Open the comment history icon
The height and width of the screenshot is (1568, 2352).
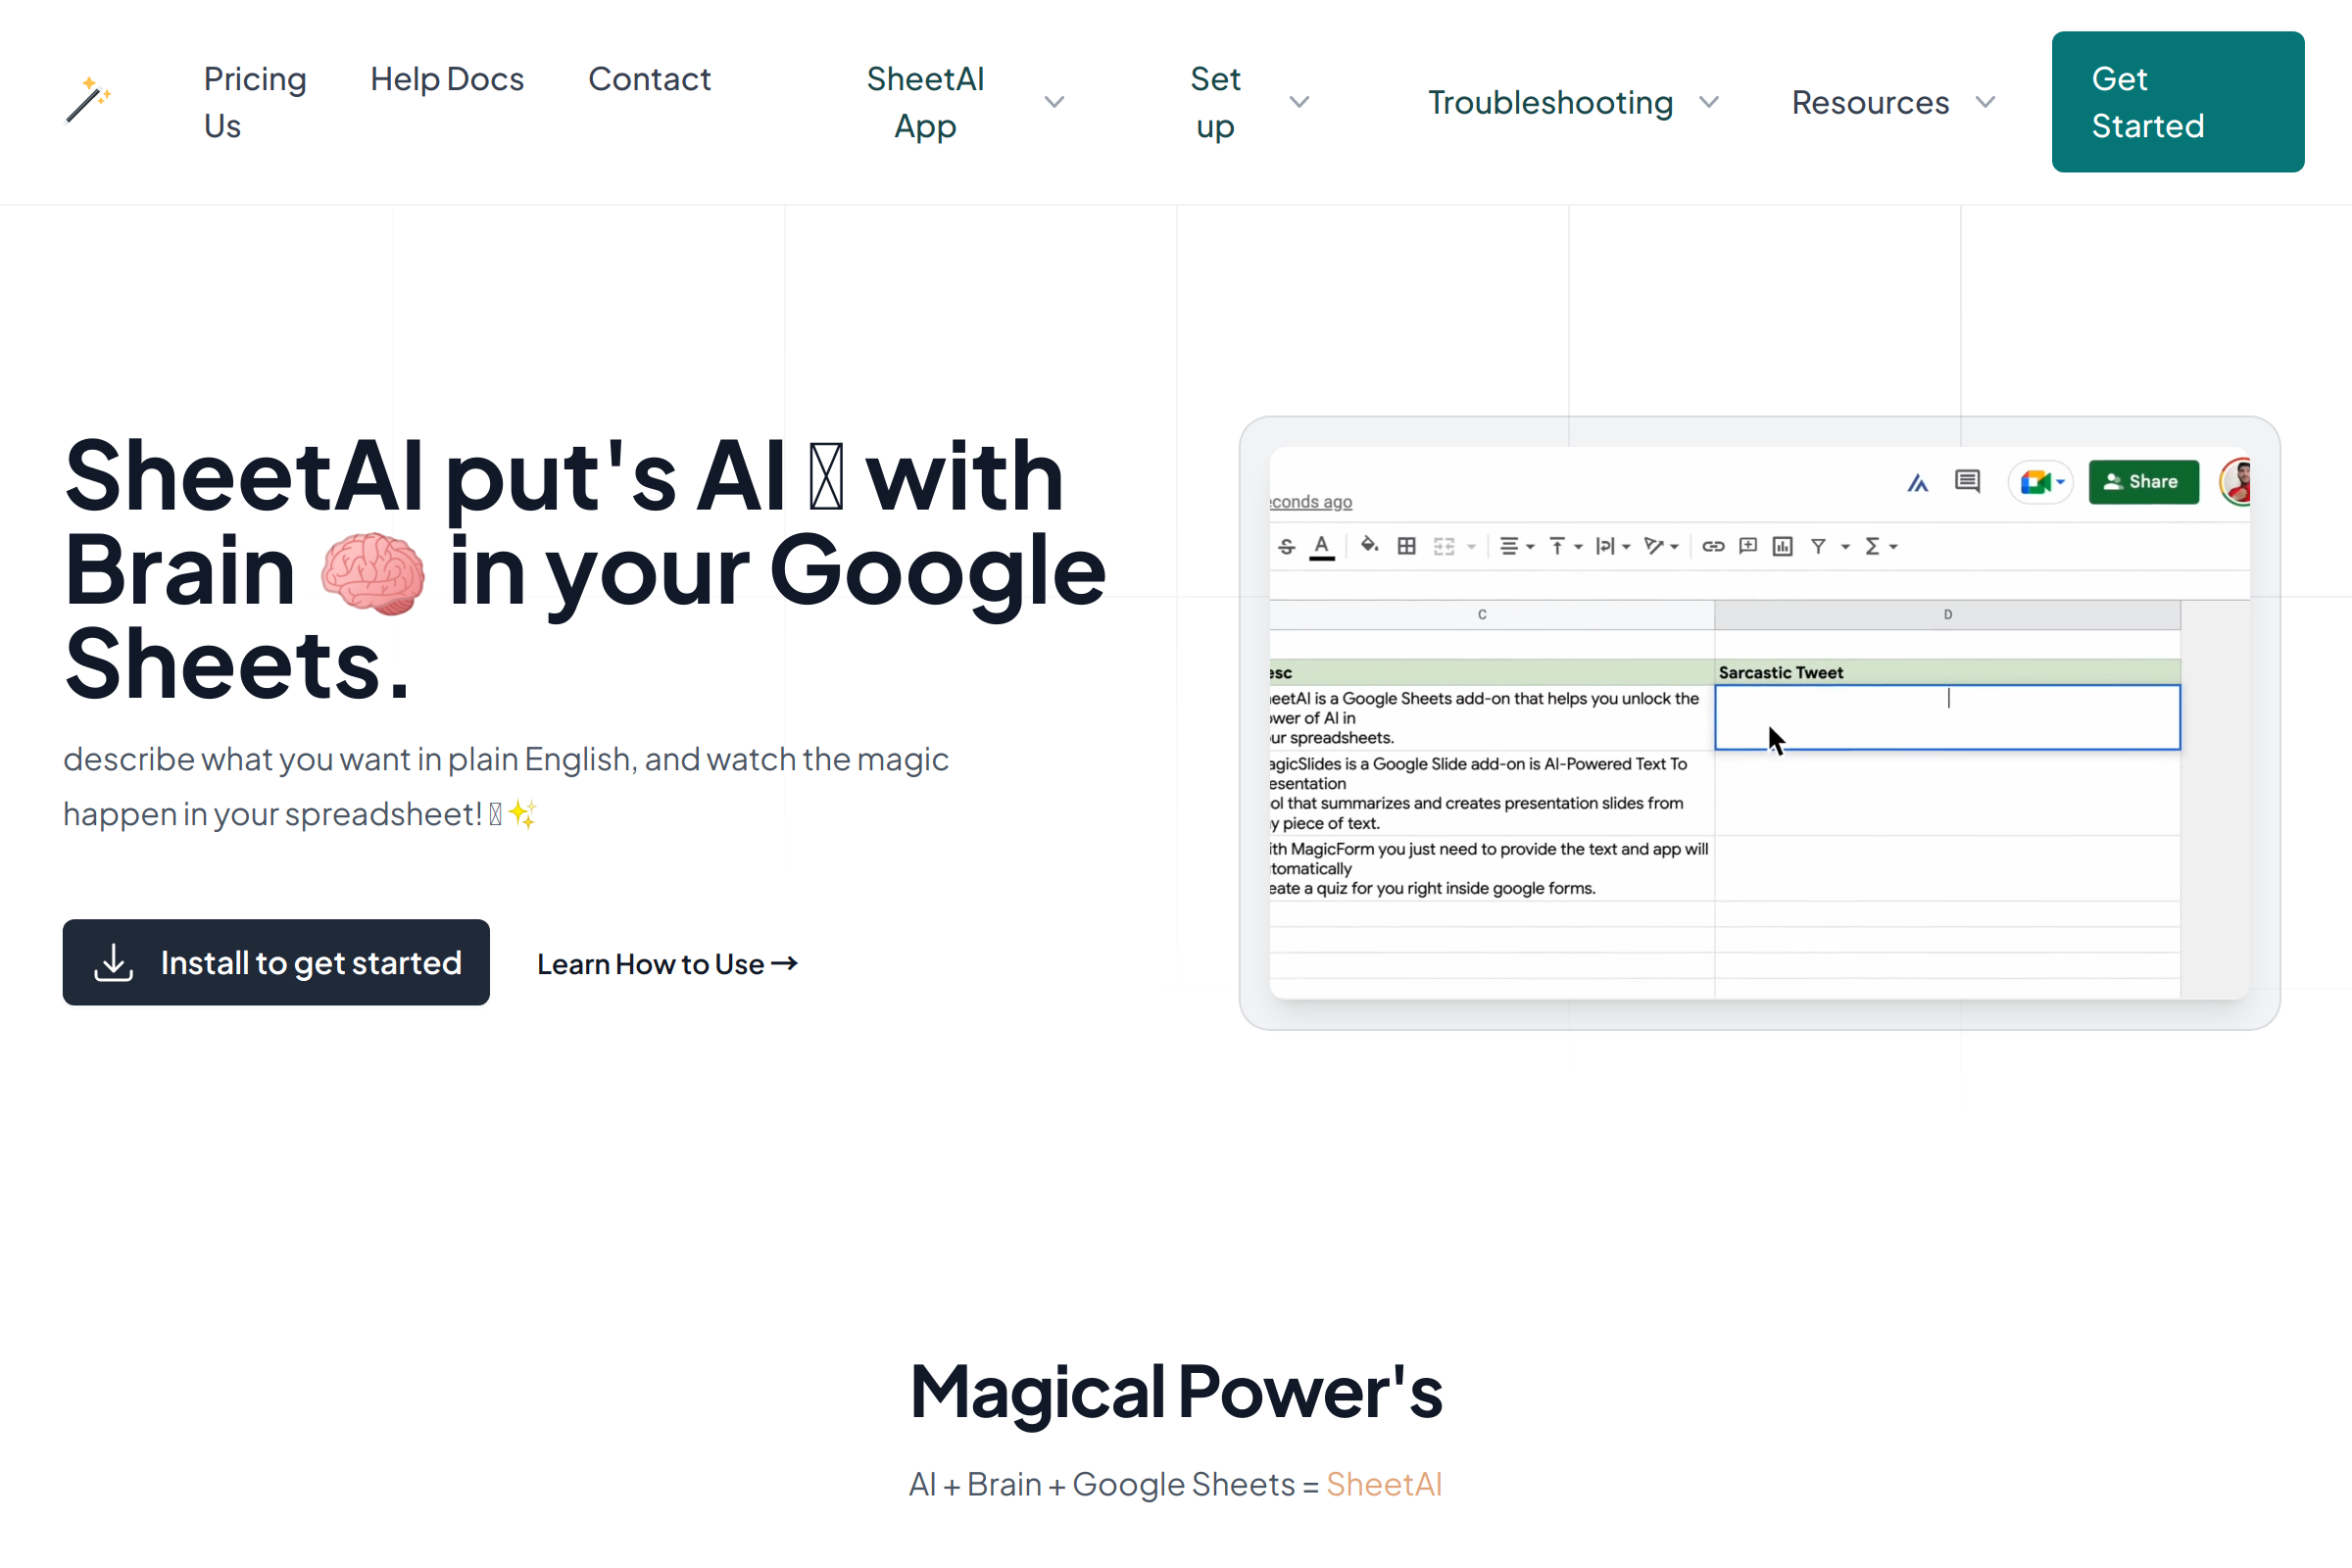click(1967, 482)
